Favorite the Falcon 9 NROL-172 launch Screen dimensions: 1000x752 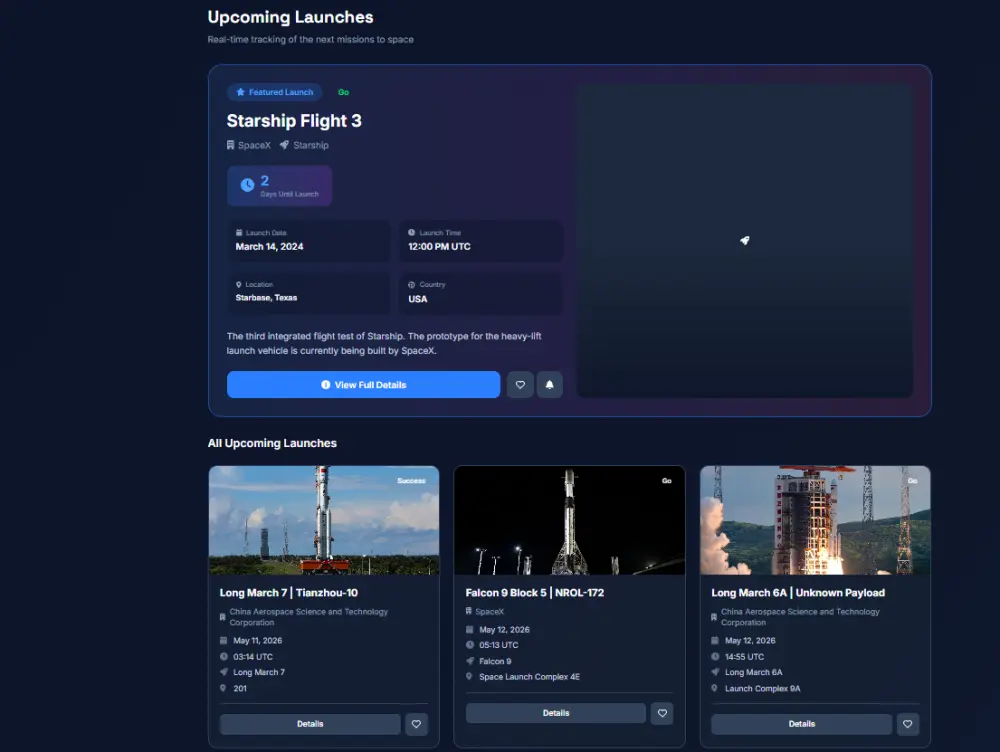coord(662,713)
